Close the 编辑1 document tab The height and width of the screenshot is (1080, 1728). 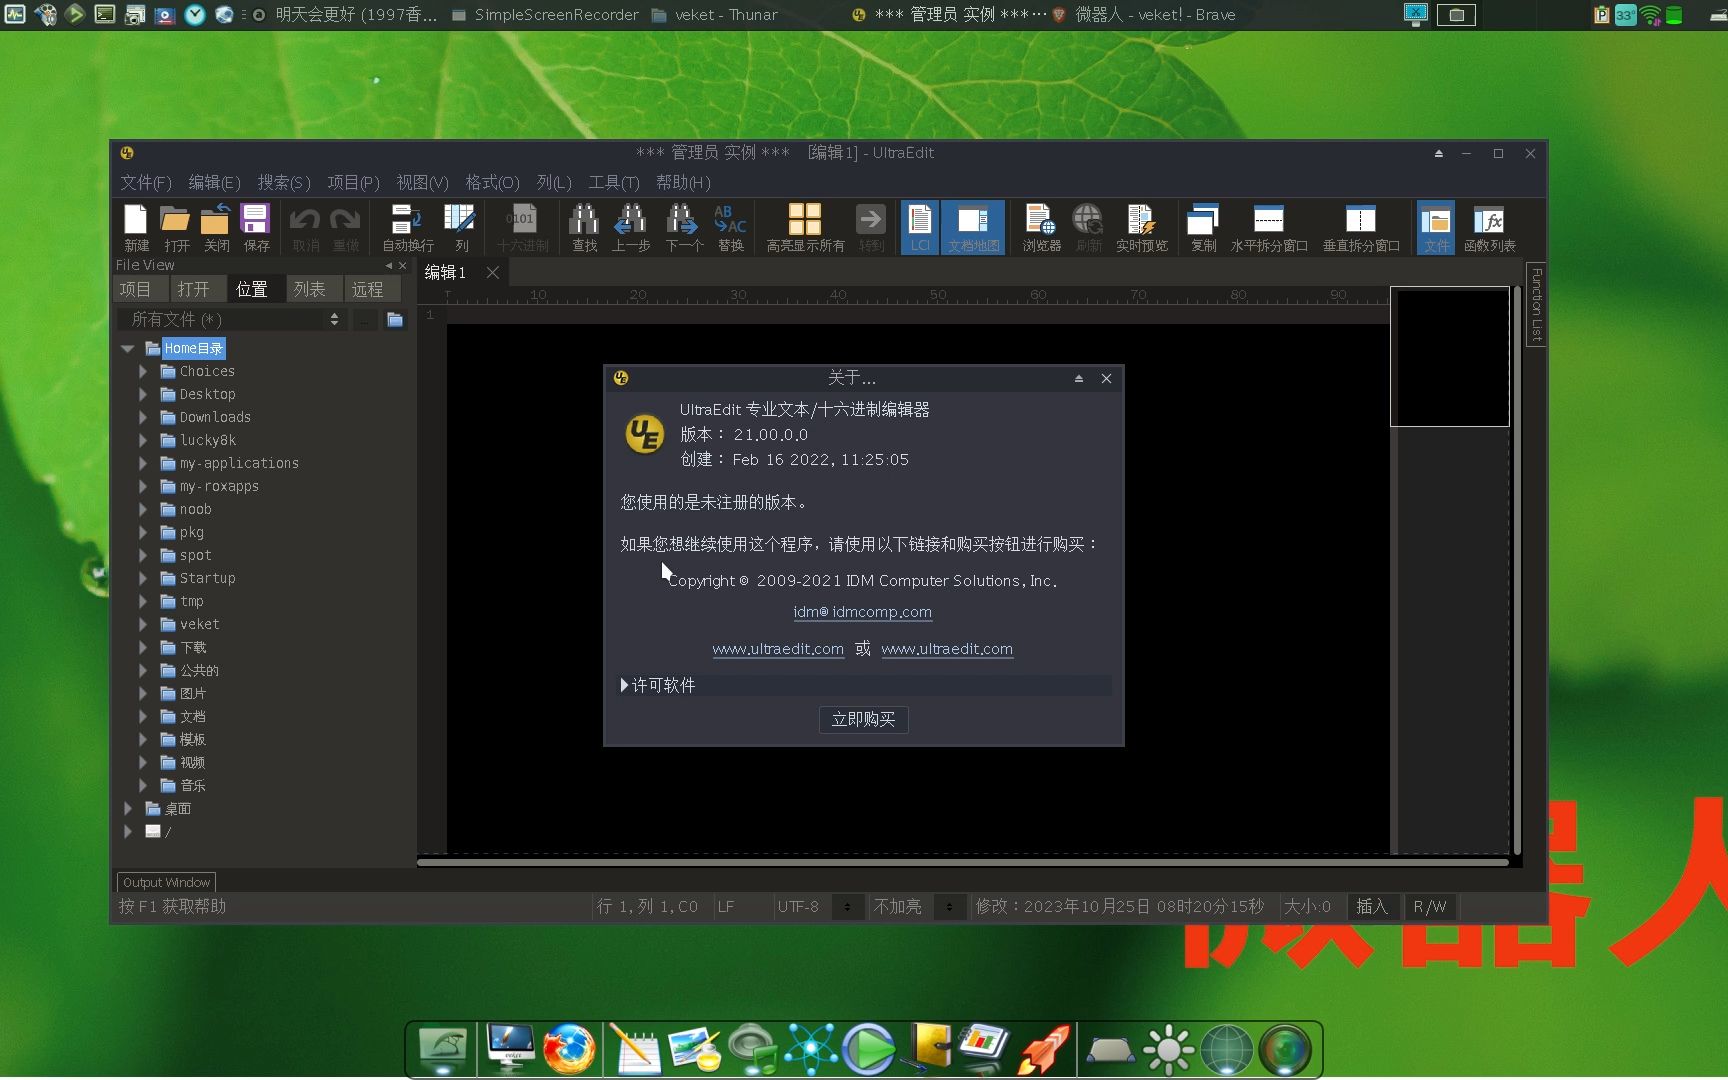(493, 272)
